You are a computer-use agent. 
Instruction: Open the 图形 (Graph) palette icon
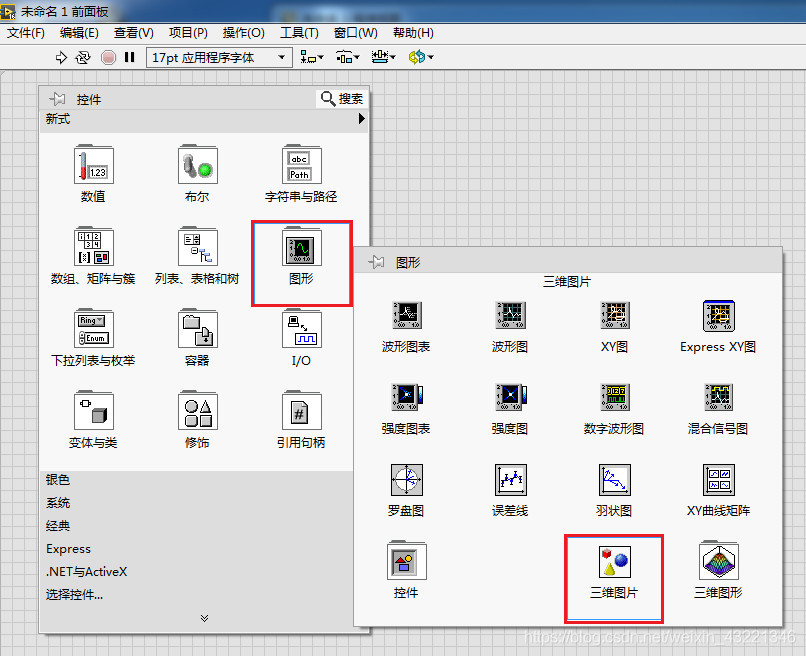click(301, 247)
